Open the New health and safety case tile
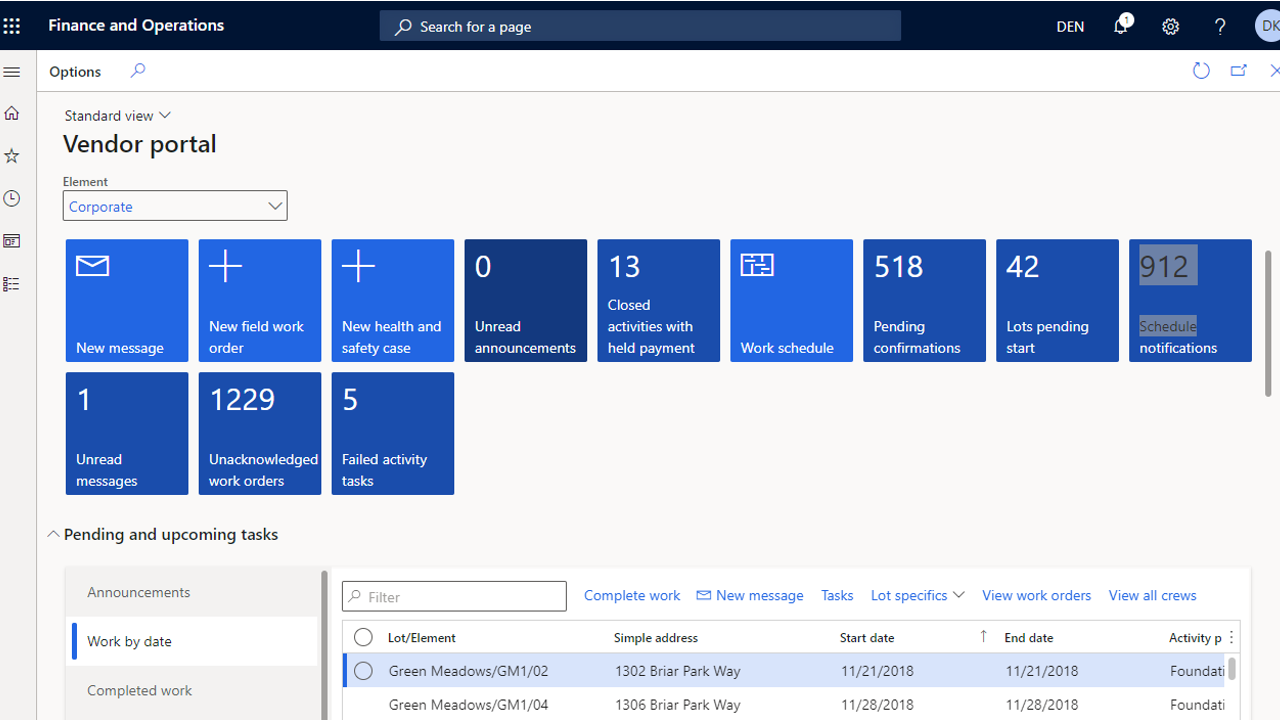Viewport: 1280px width, 720px height. coord(393,301)
